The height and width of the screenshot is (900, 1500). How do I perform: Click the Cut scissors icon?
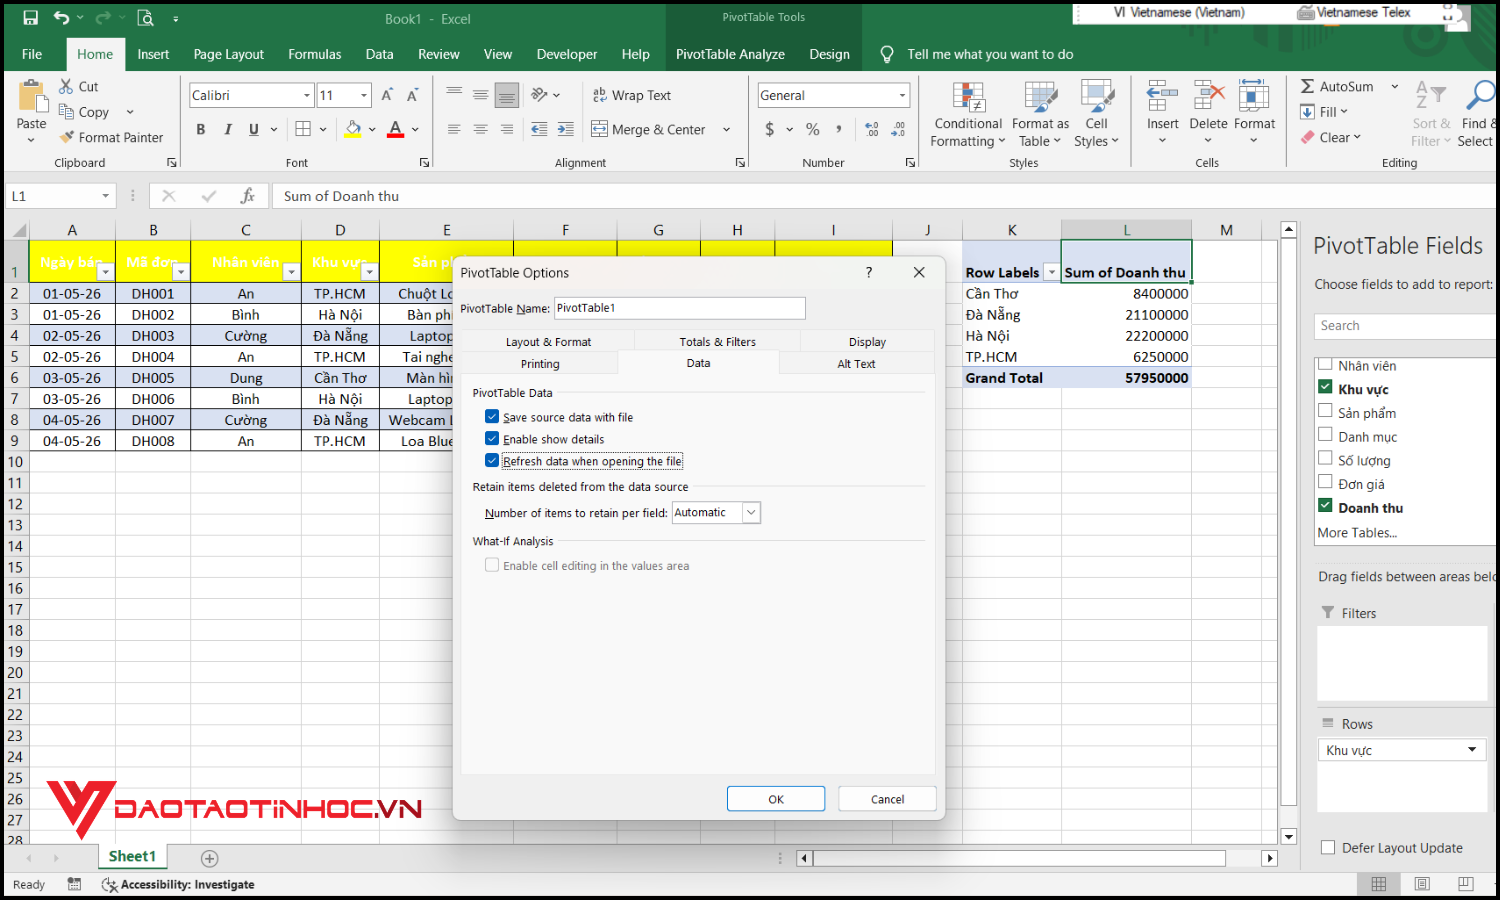point(66,86)
